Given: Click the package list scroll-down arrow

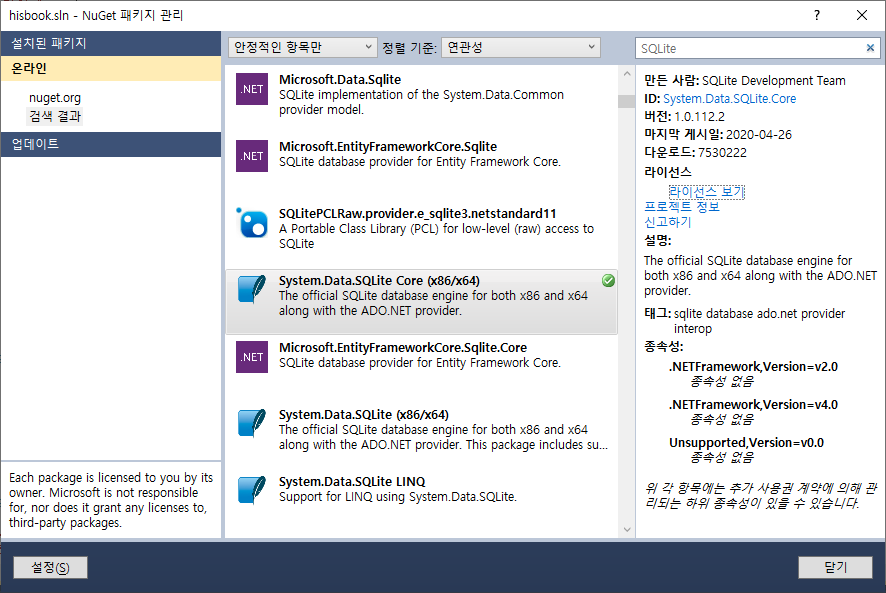Looking at the screenshot, I should (627, 530).
